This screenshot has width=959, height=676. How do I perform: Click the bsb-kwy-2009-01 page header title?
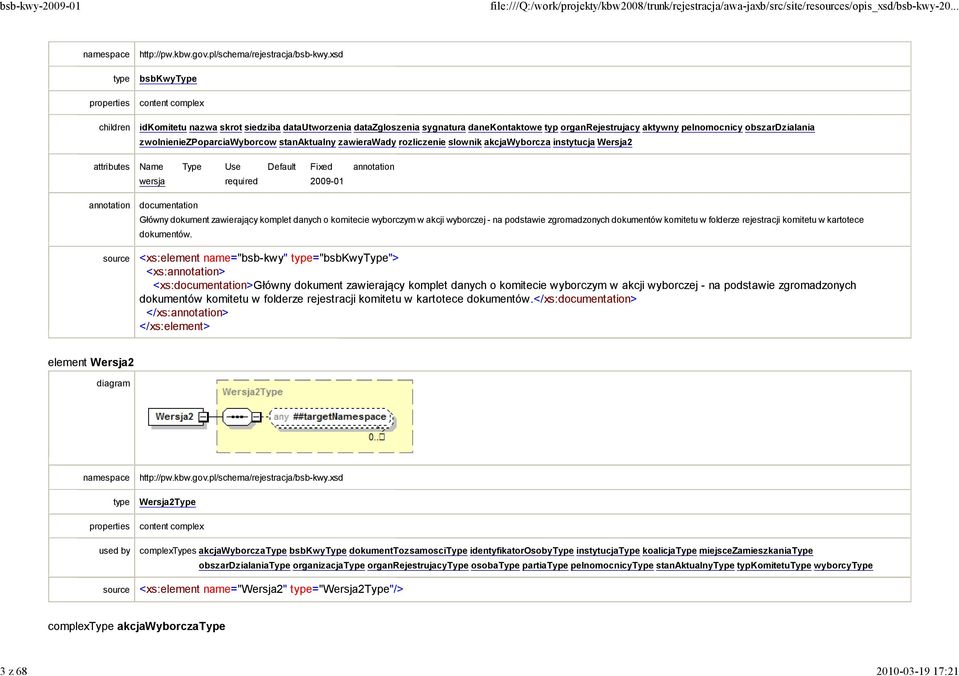pos(40,6)
